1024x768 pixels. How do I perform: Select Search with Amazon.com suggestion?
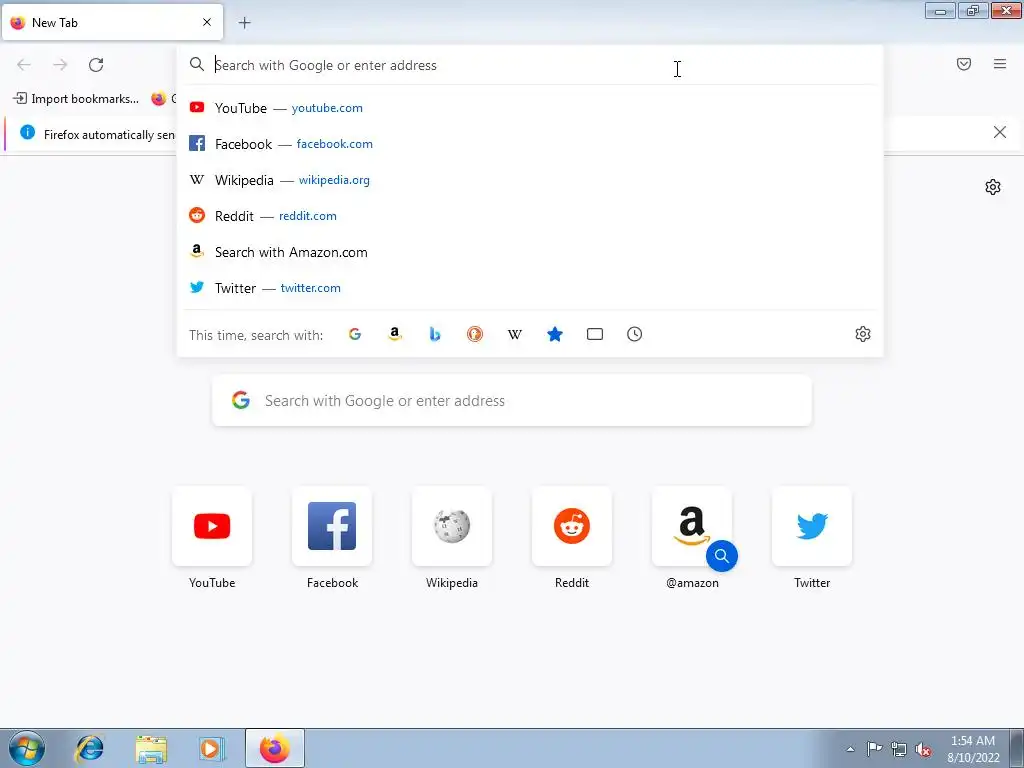(x=530, y=252)
